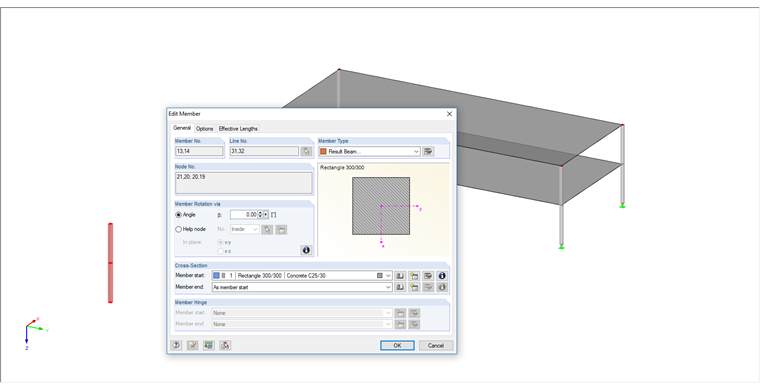Click blue color swatch in Member start cross-section
Screen dimensions: 760x391
pos(216,276)
